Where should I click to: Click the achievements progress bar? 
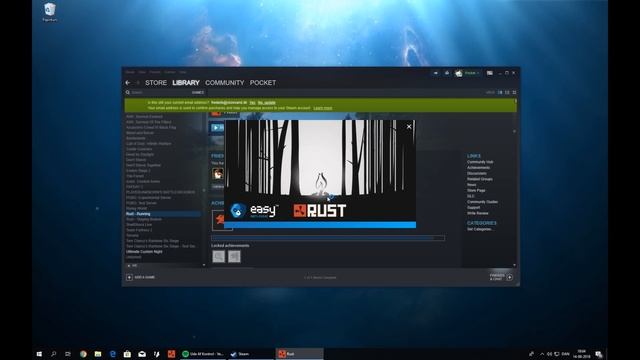coord(328,238)
